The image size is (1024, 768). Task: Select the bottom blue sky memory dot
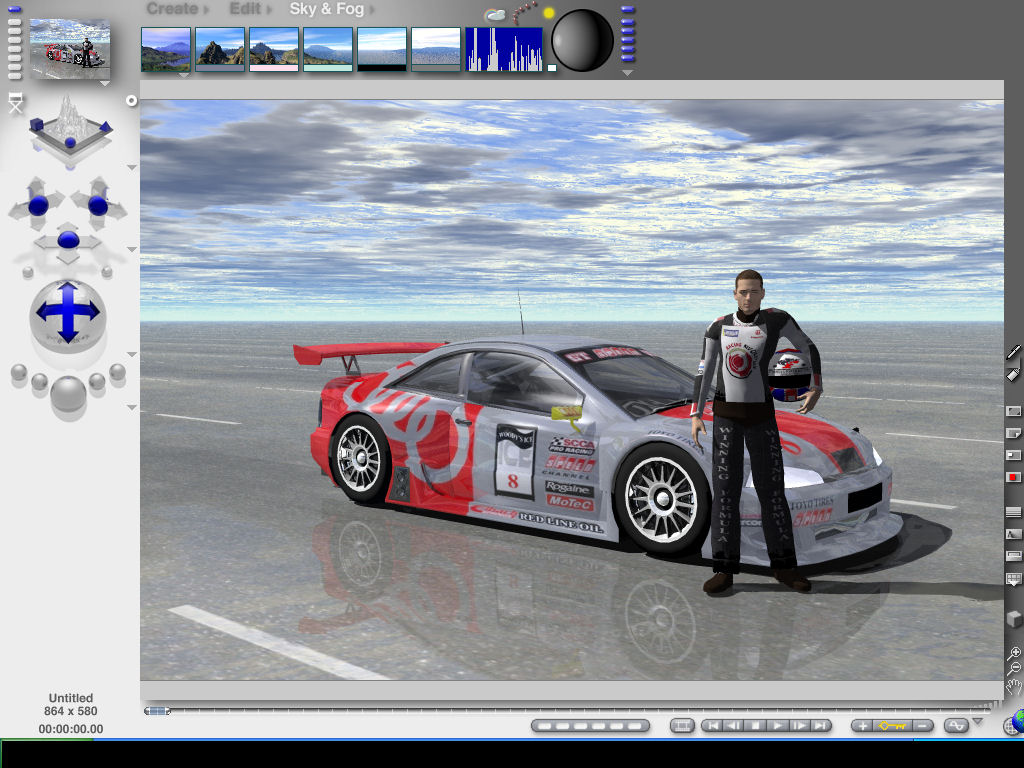click(628, 59)
